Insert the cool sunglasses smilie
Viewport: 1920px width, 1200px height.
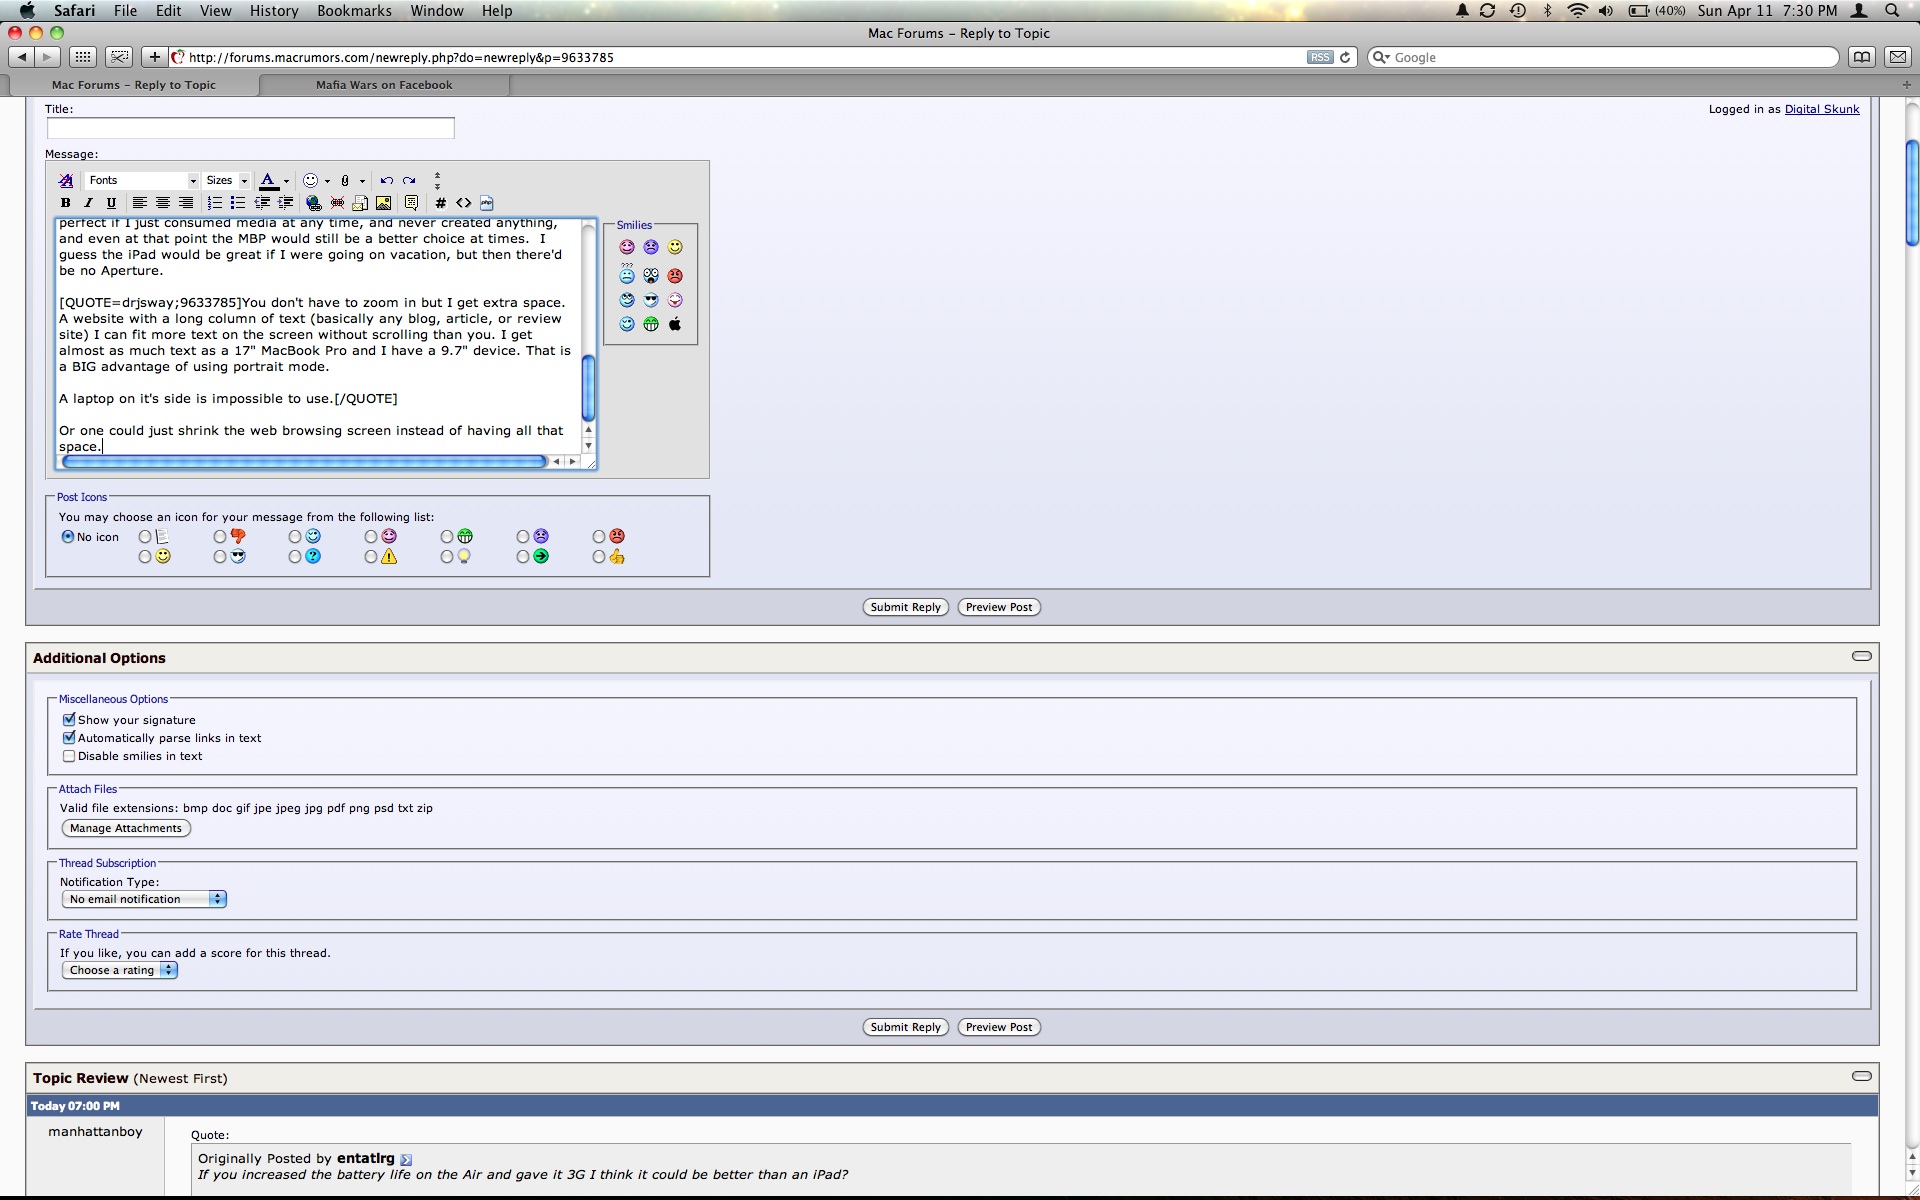651,300
